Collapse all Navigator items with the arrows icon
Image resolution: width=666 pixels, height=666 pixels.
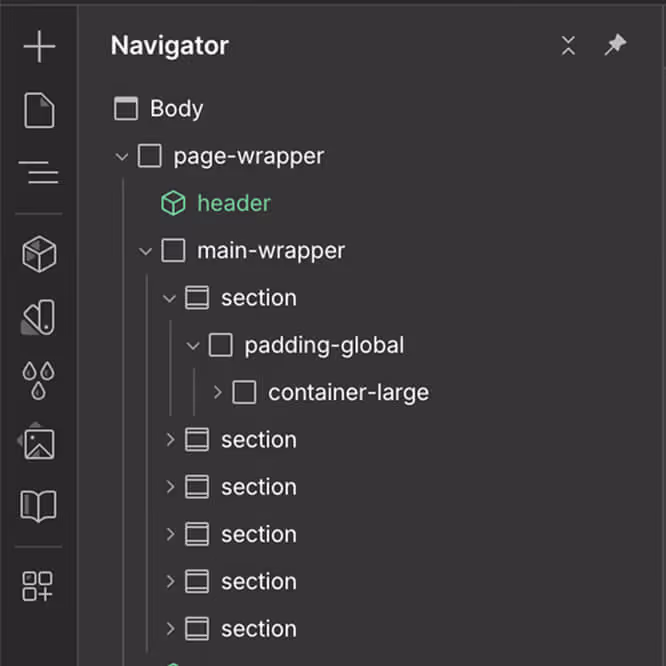pyautogui.click(x=568, y=45)
